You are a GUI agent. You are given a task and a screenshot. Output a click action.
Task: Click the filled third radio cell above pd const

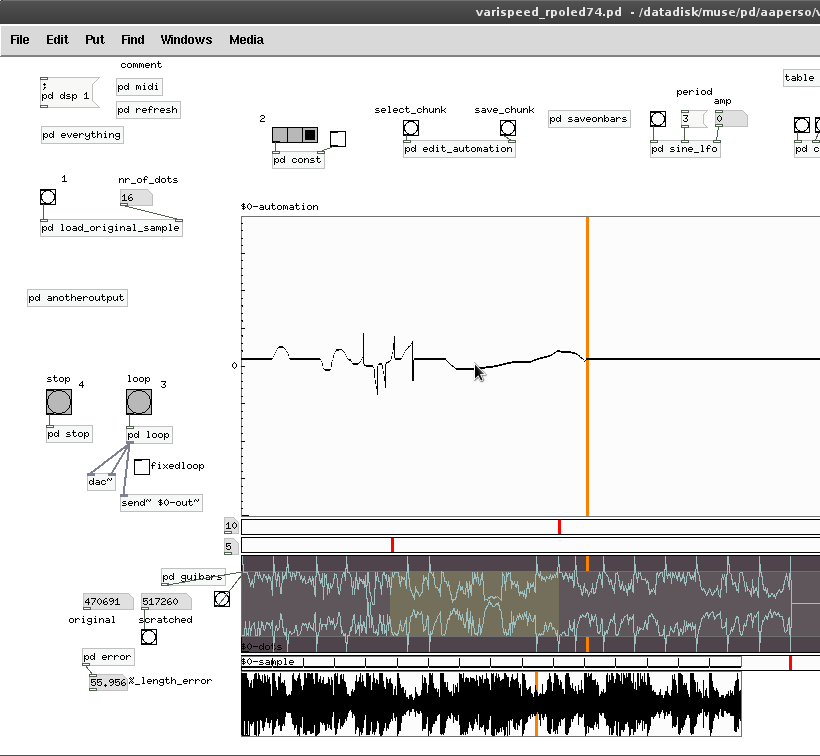[x=310, y=135]
